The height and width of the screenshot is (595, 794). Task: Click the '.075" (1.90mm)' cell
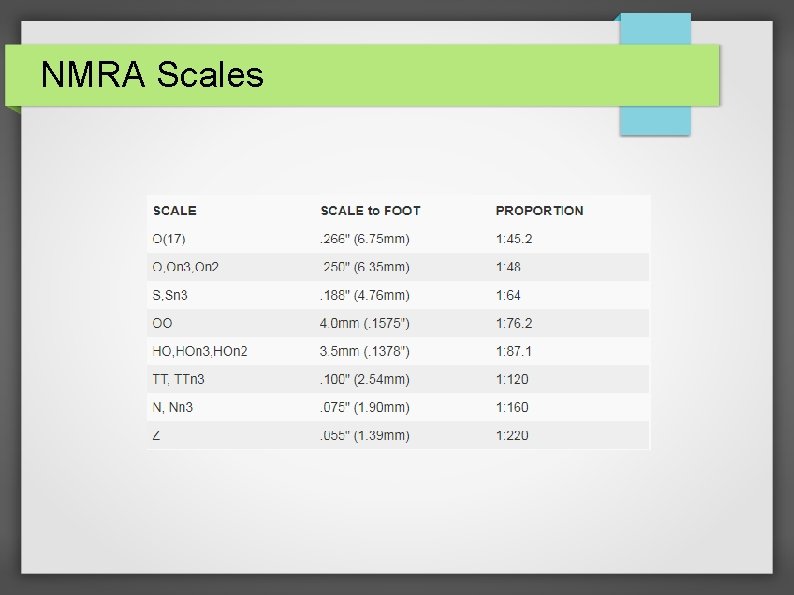(x=365, y=408)
